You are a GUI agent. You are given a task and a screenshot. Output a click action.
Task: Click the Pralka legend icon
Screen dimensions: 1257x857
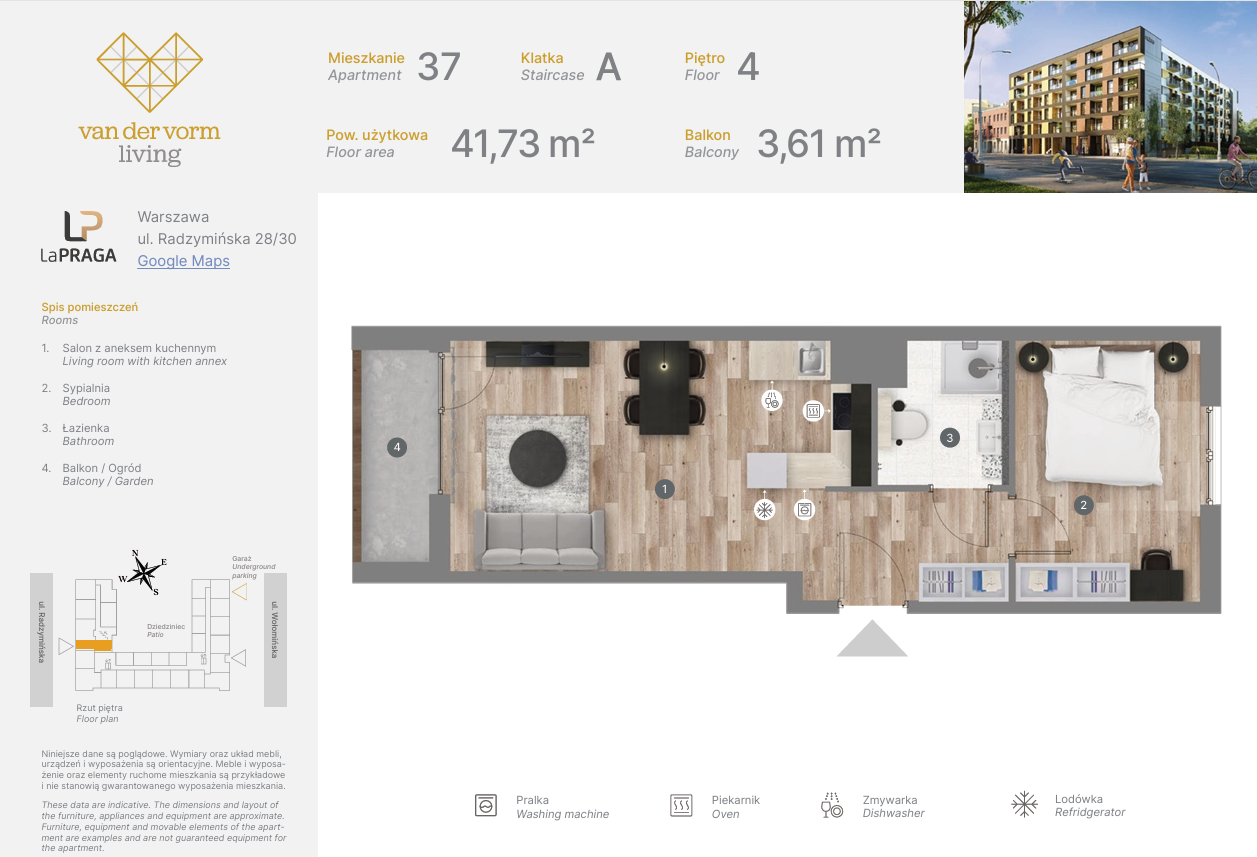(486, 806)
